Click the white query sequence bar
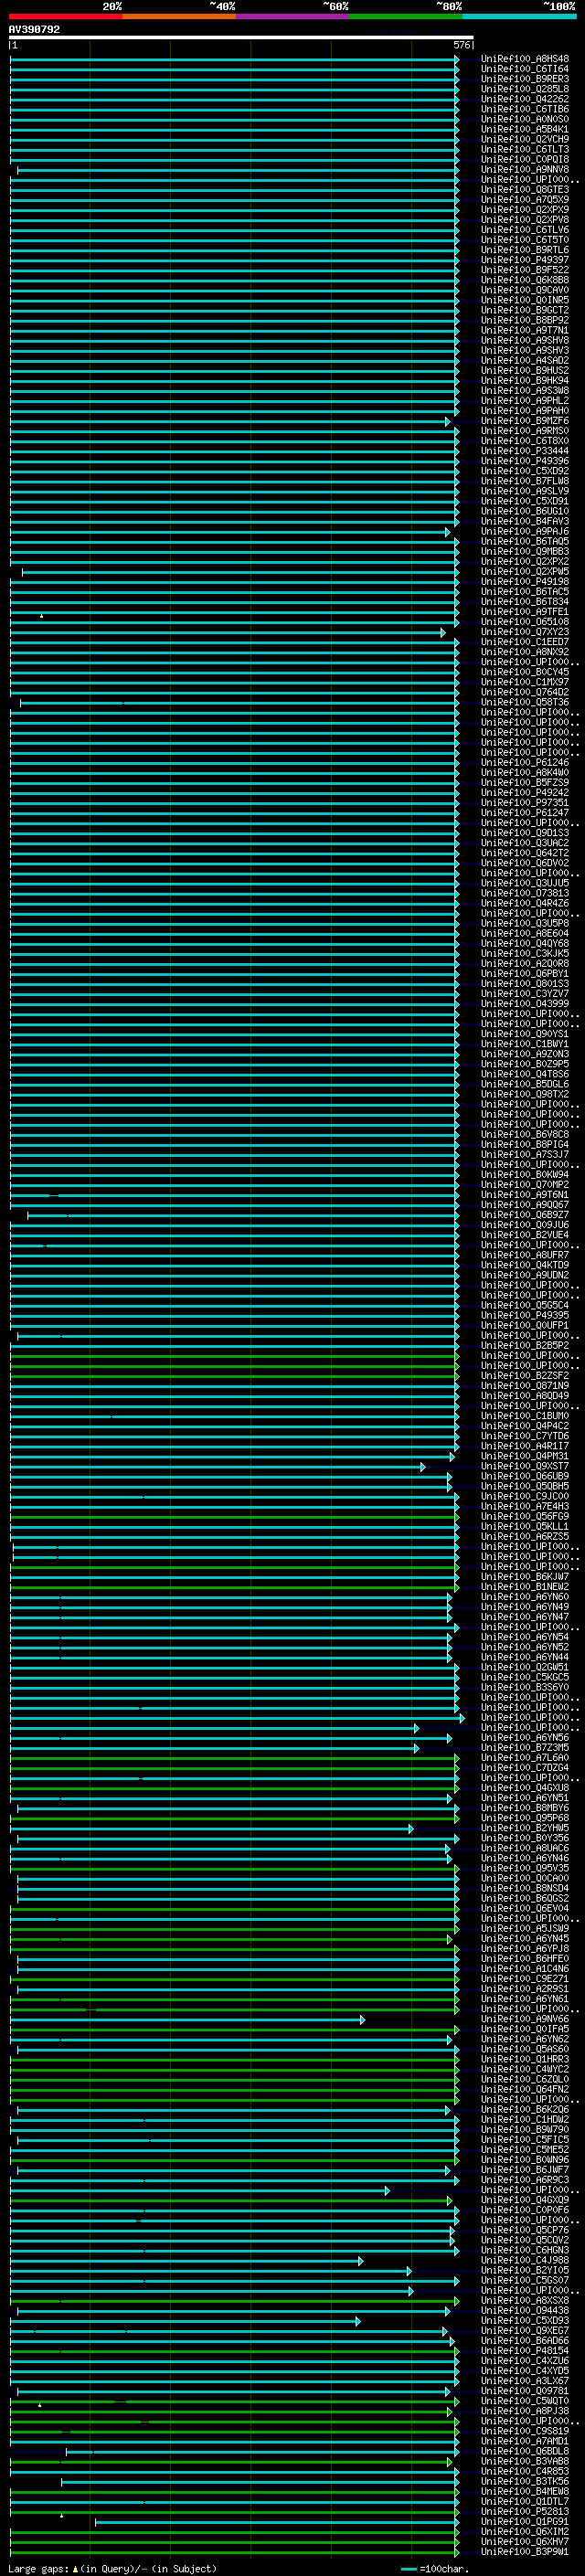 coord(240,37)
